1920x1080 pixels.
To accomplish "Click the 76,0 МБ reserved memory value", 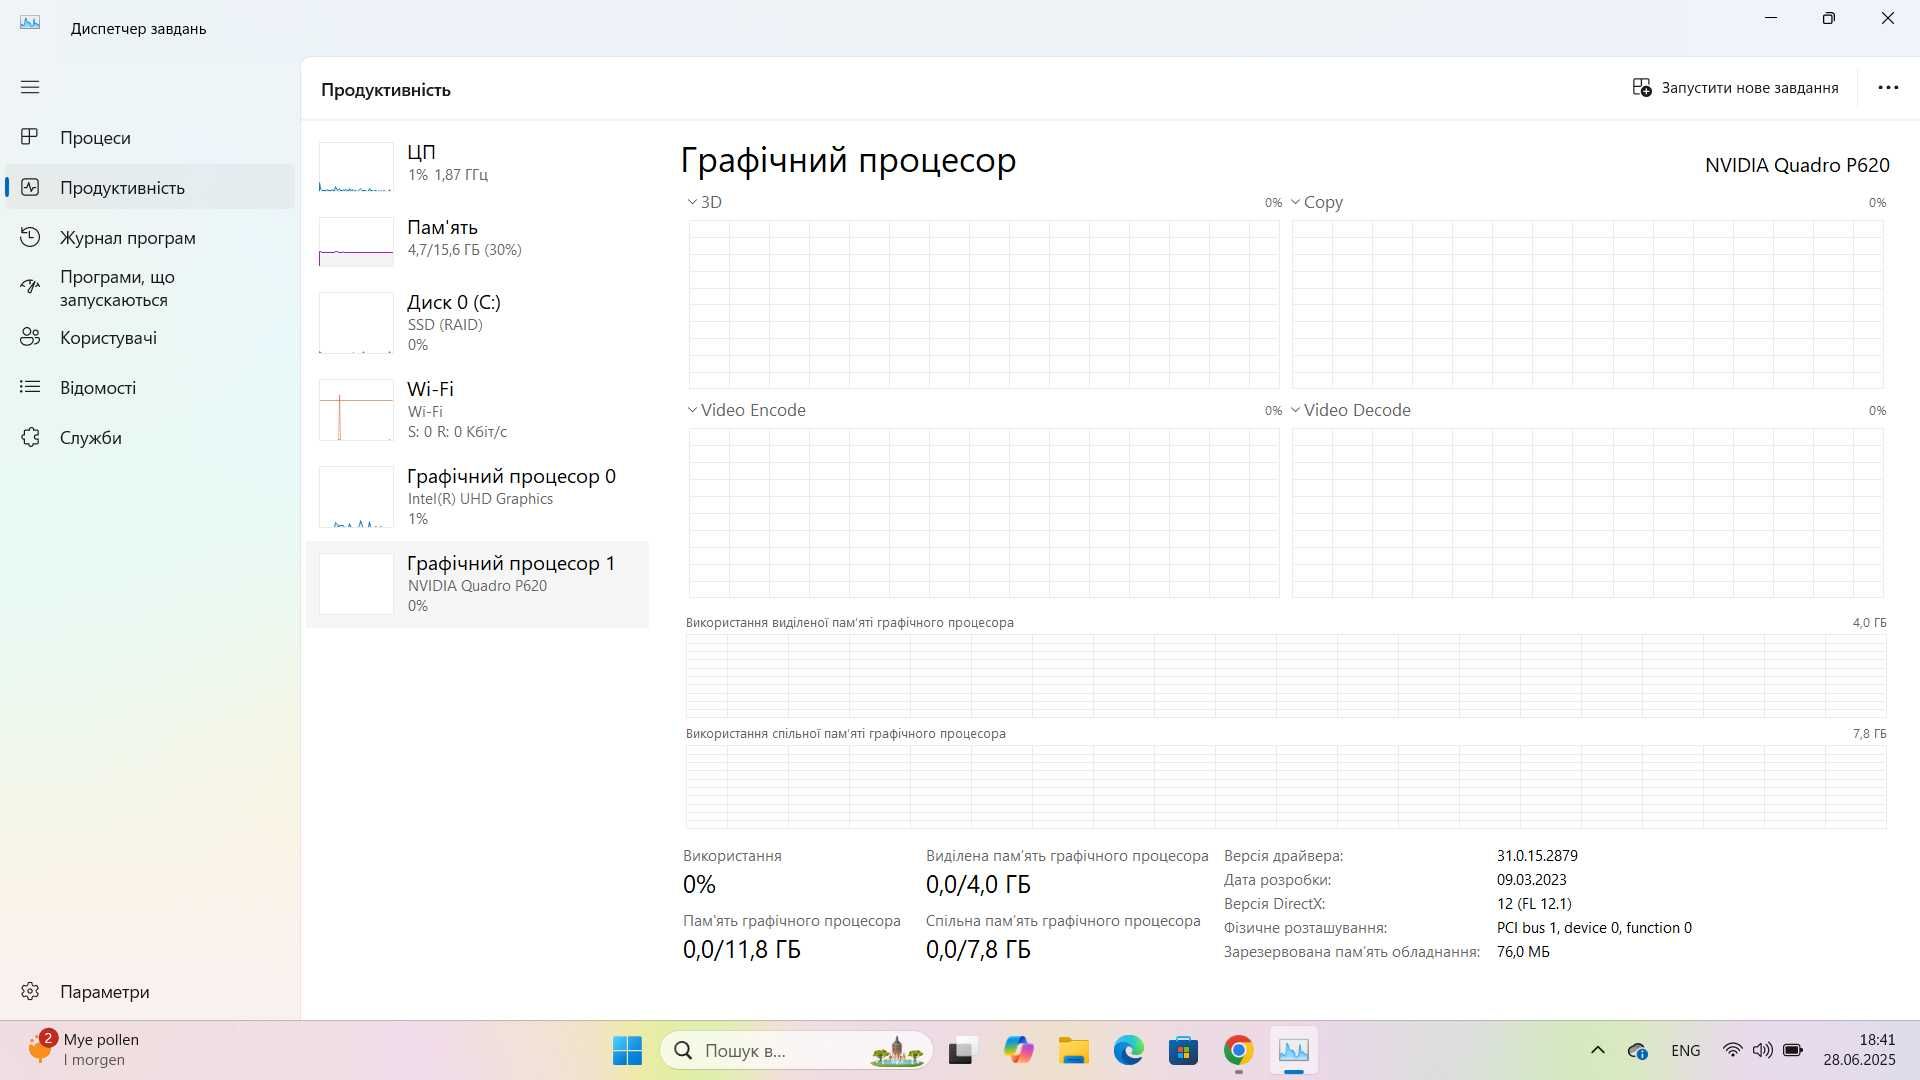I will [x=1523, y=952].
